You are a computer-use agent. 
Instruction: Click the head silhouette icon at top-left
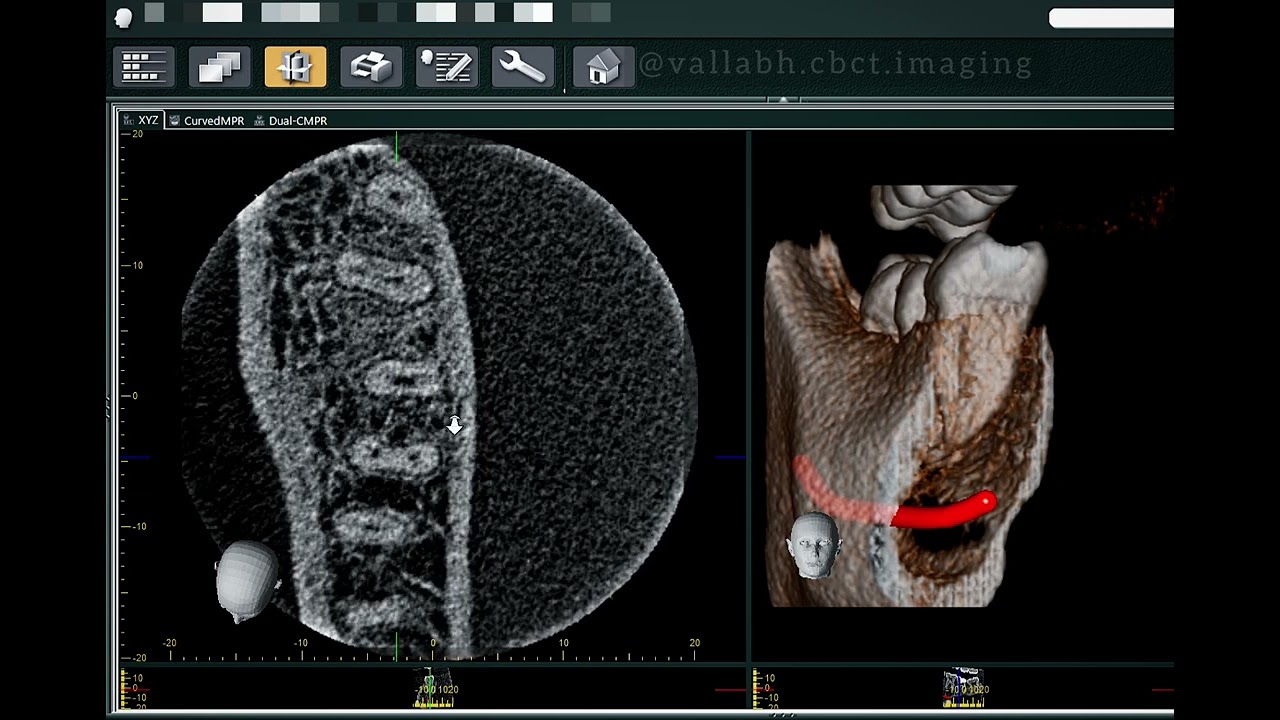124,17
